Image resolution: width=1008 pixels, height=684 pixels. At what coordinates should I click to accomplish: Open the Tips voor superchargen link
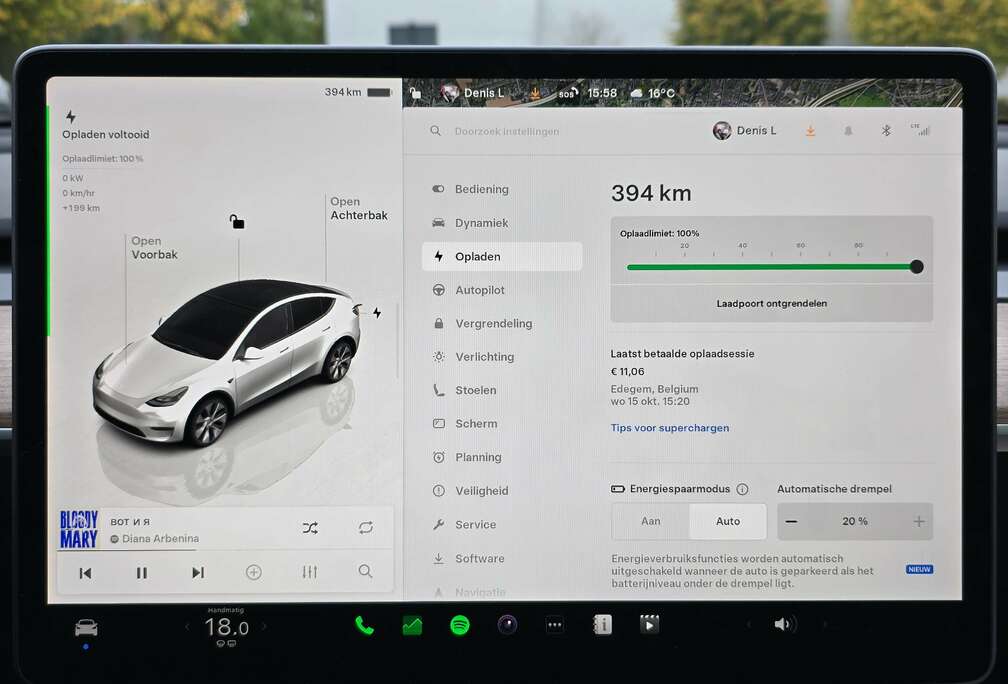point(670,427)
